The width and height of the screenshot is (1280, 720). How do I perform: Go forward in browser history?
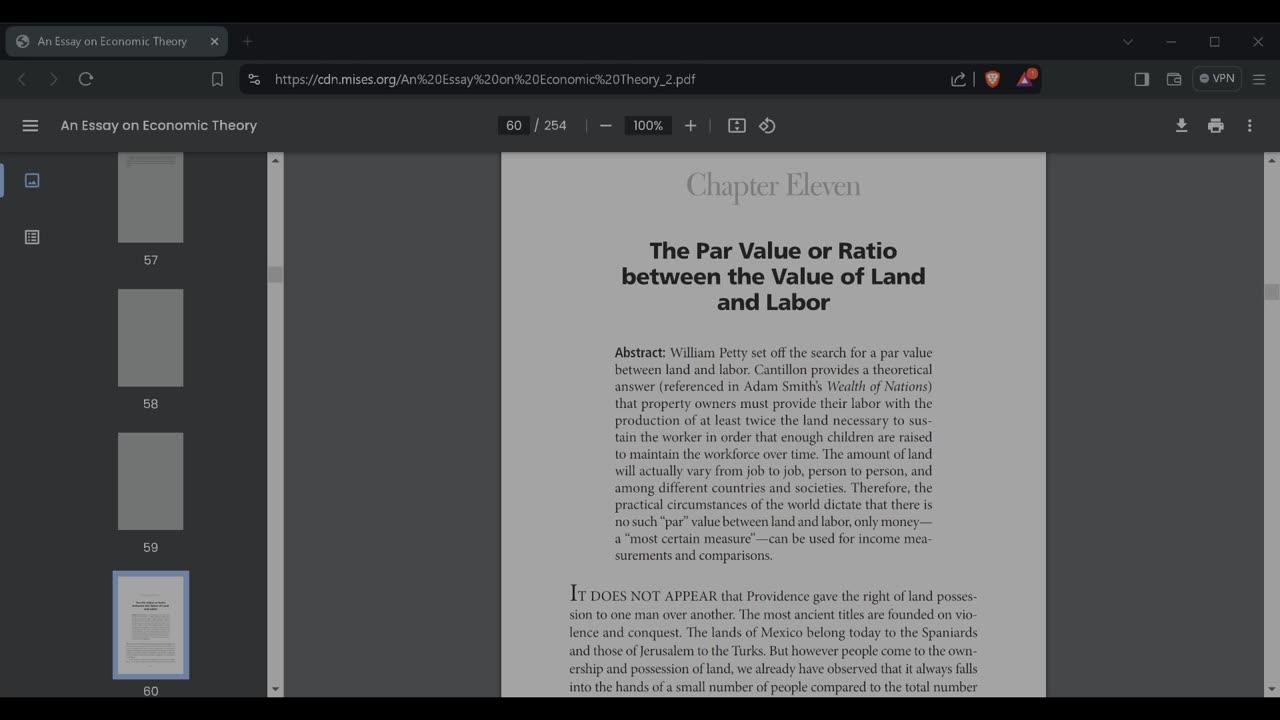tap(54, 79)
